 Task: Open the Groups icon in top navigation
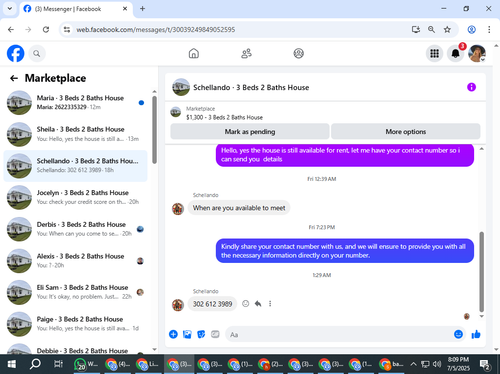click(299, 53)
